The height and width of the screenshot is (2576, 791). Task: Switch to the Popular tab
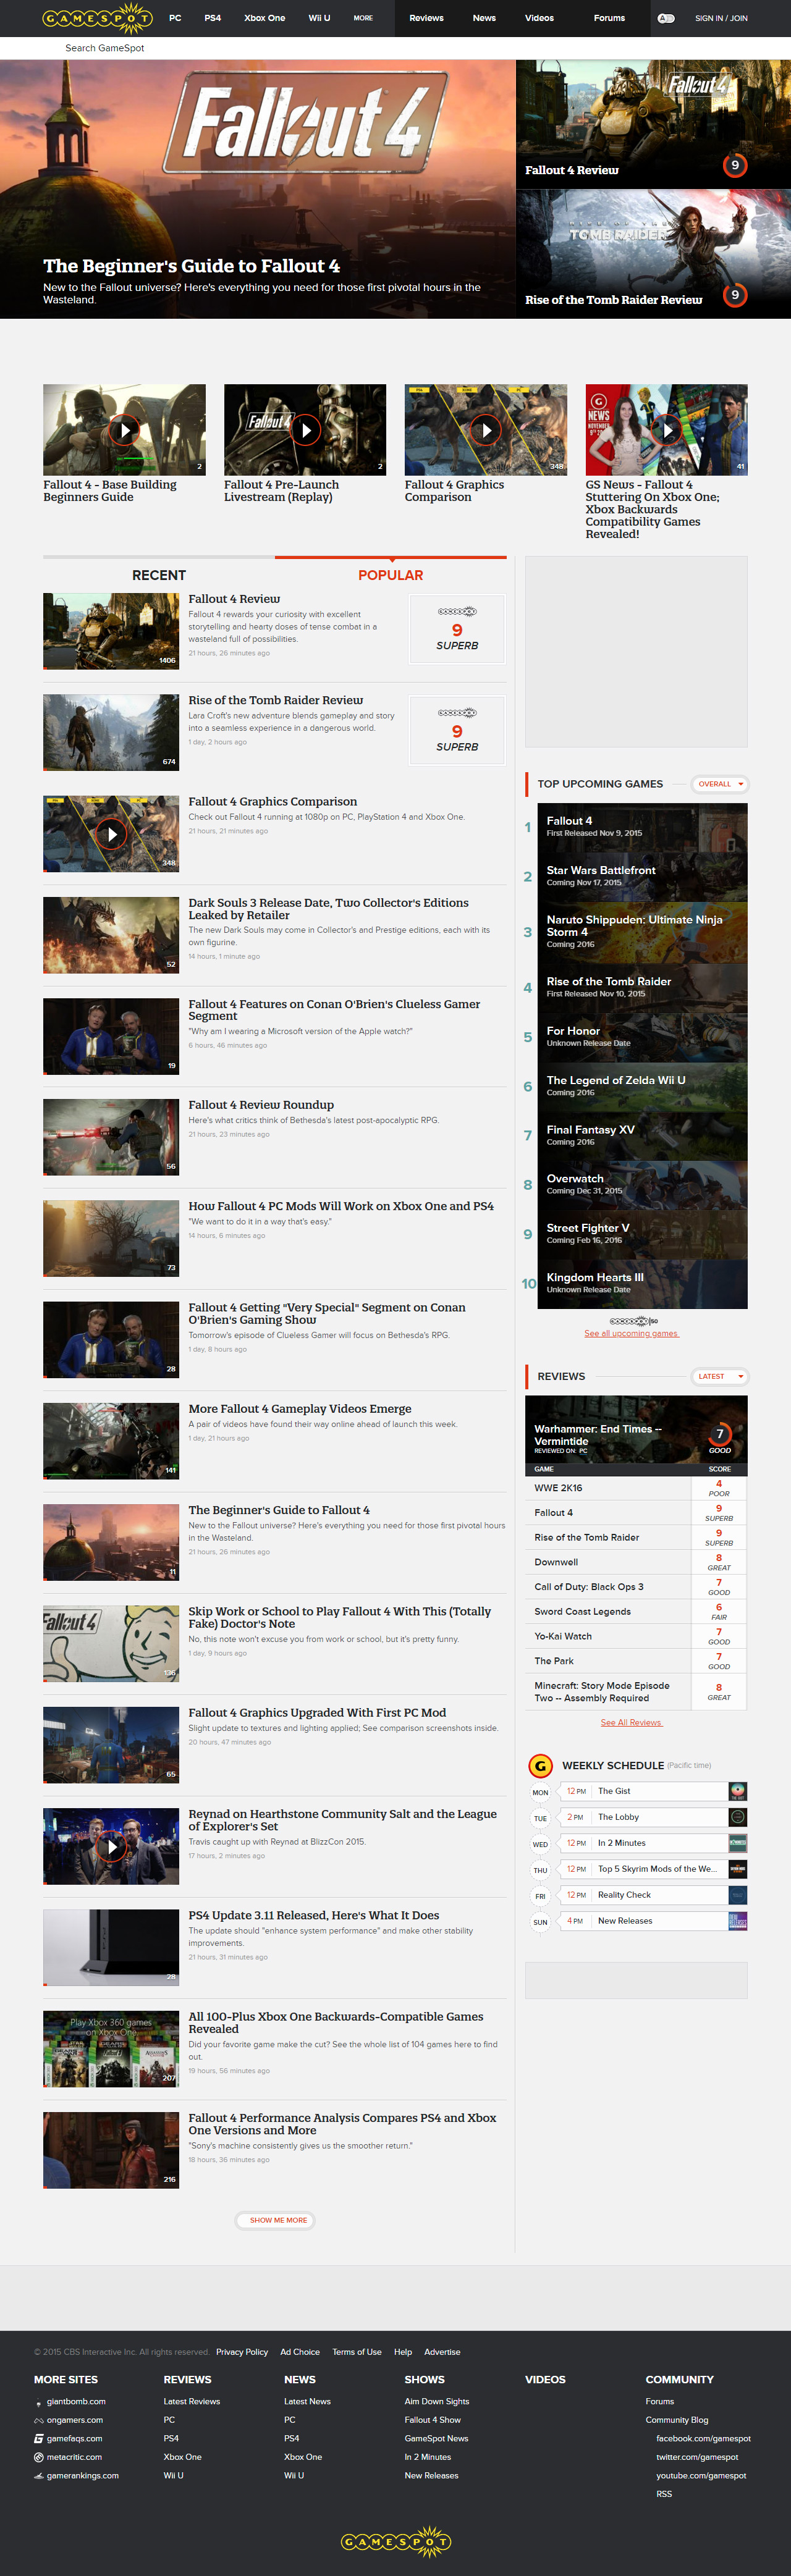pyautogui.click(x=391, y=575)
